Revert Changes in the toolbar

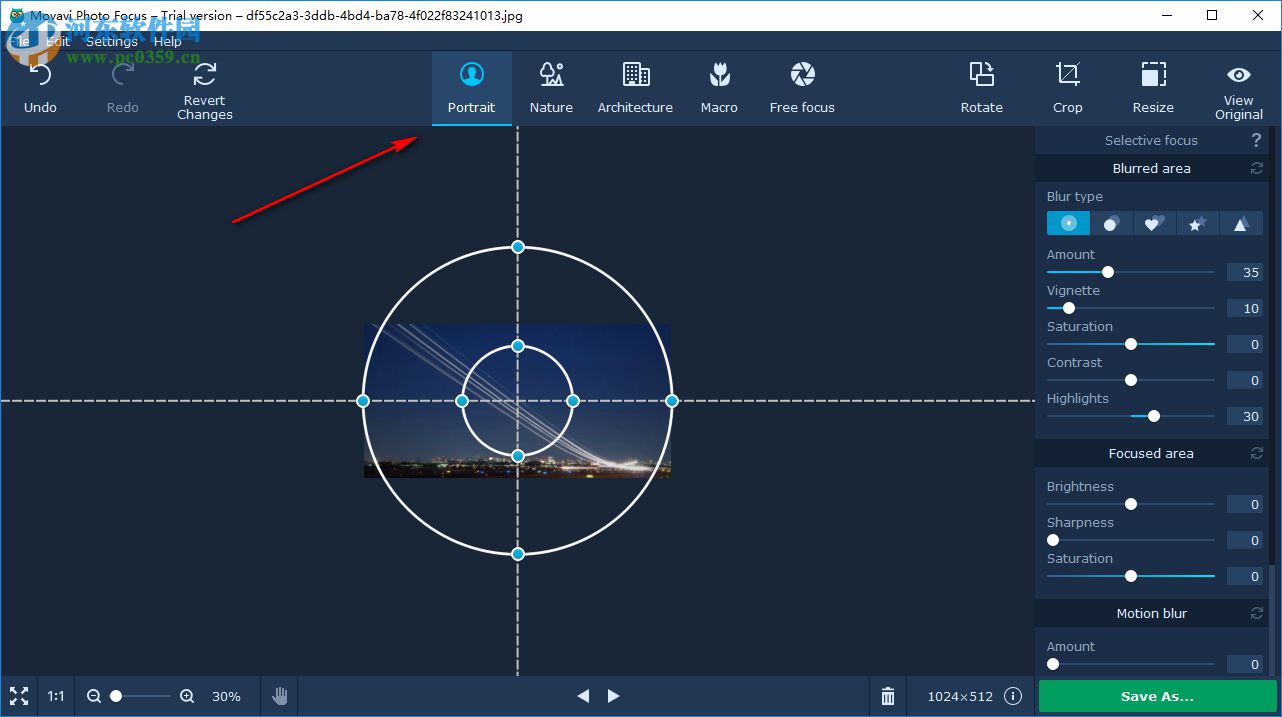(x=205, y=90)
